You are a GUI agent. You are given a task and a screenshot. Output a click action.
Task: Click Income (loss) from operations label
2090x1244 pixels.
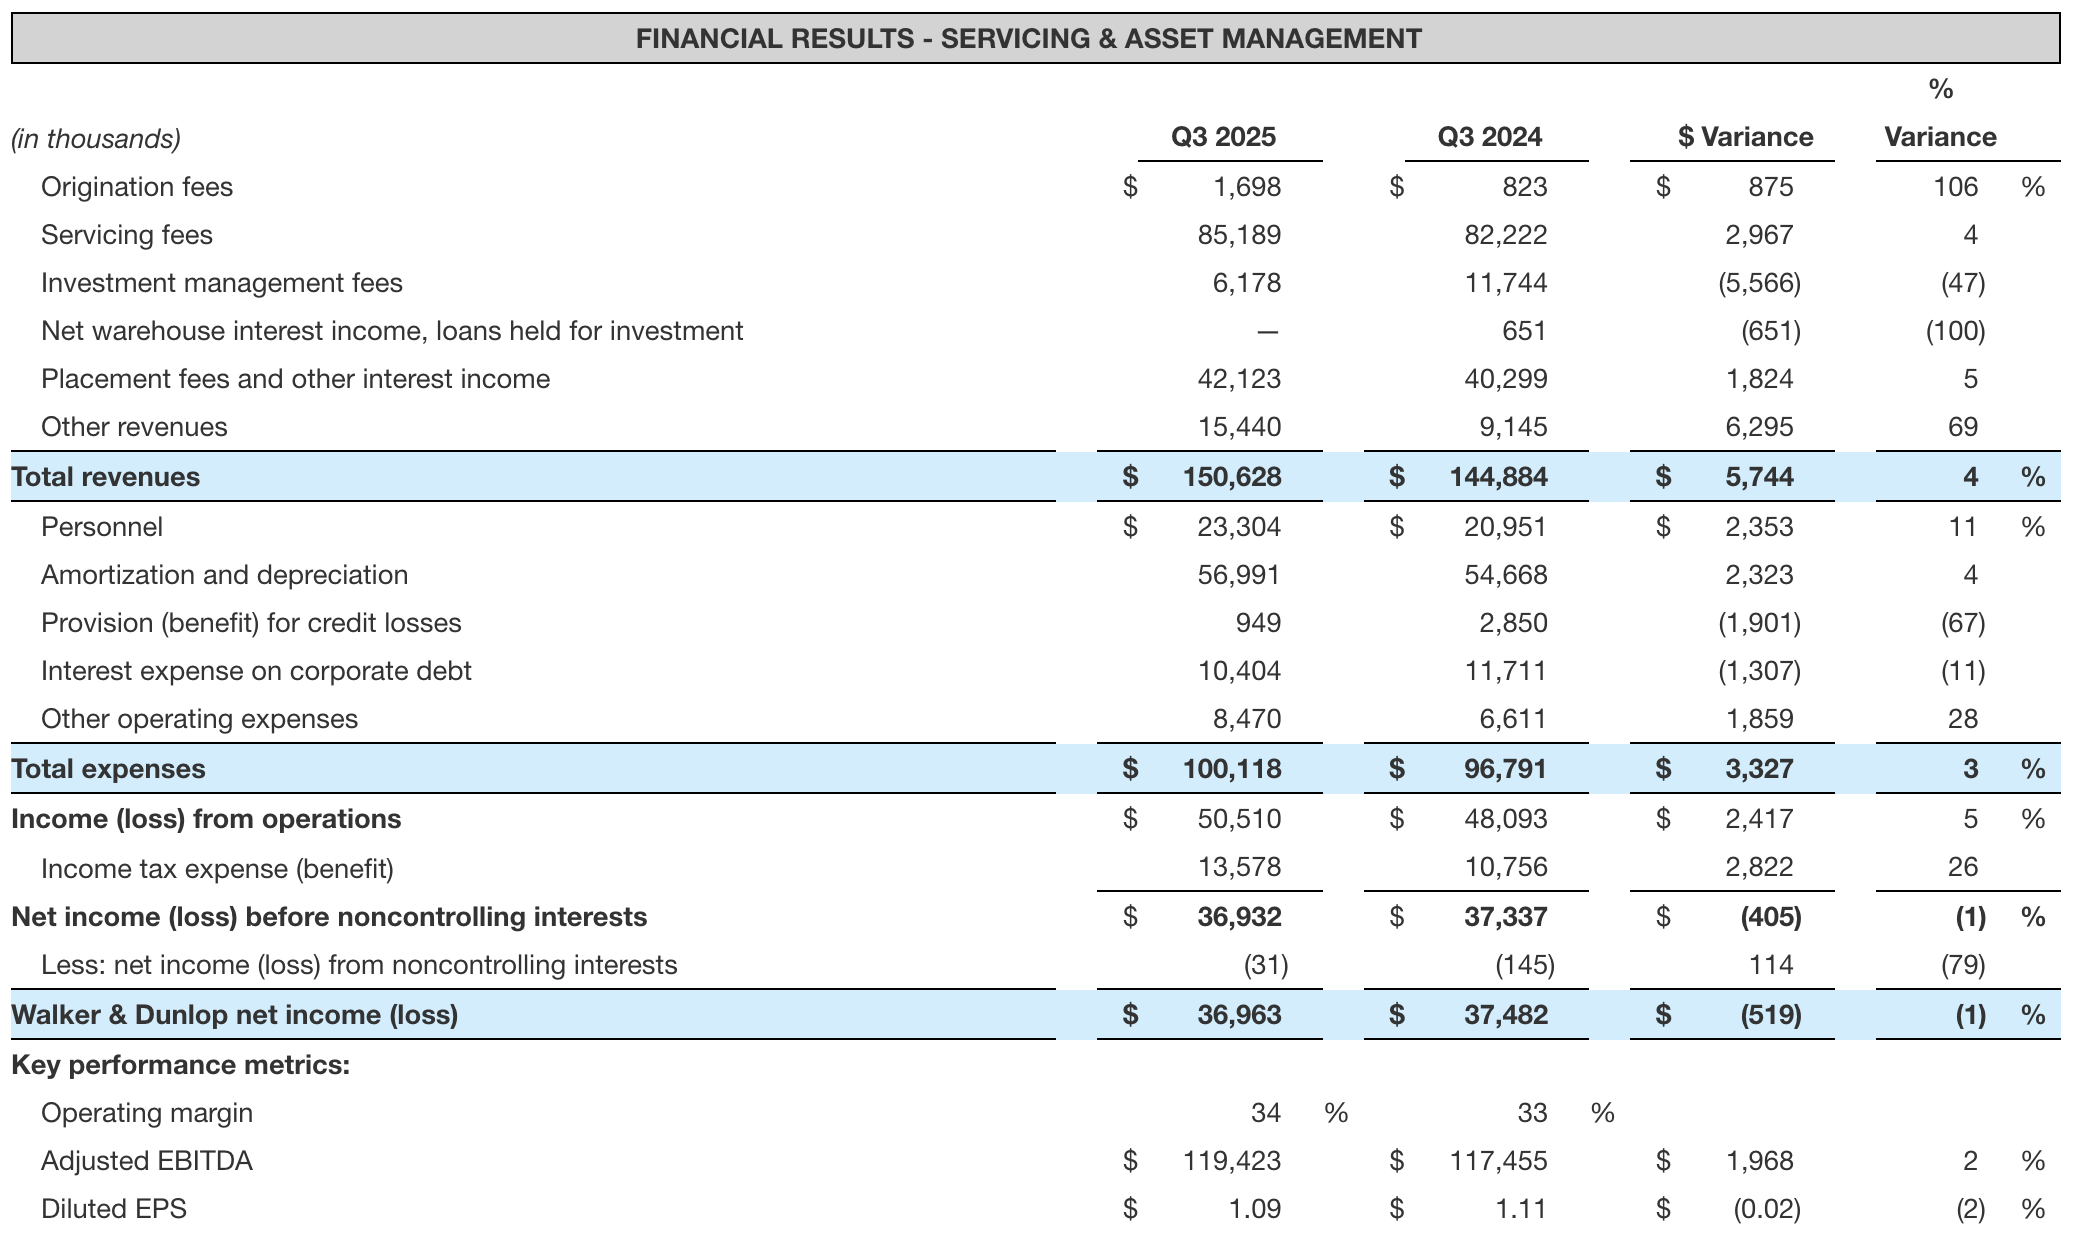(x=206, y=819)
